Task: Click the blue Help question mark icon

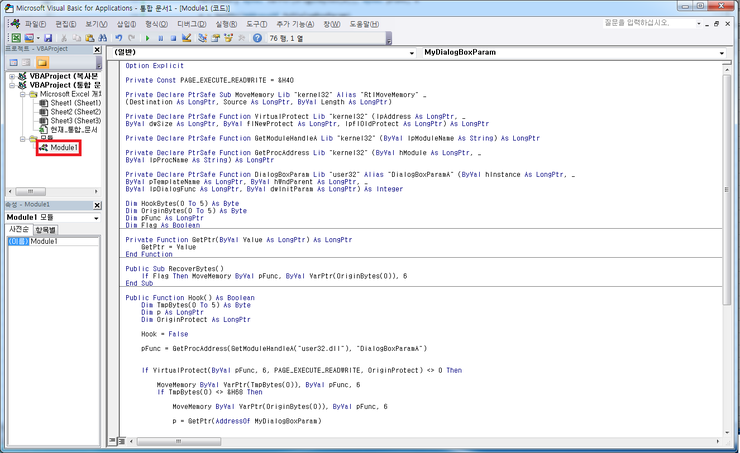Action: (x=257, y=38)
